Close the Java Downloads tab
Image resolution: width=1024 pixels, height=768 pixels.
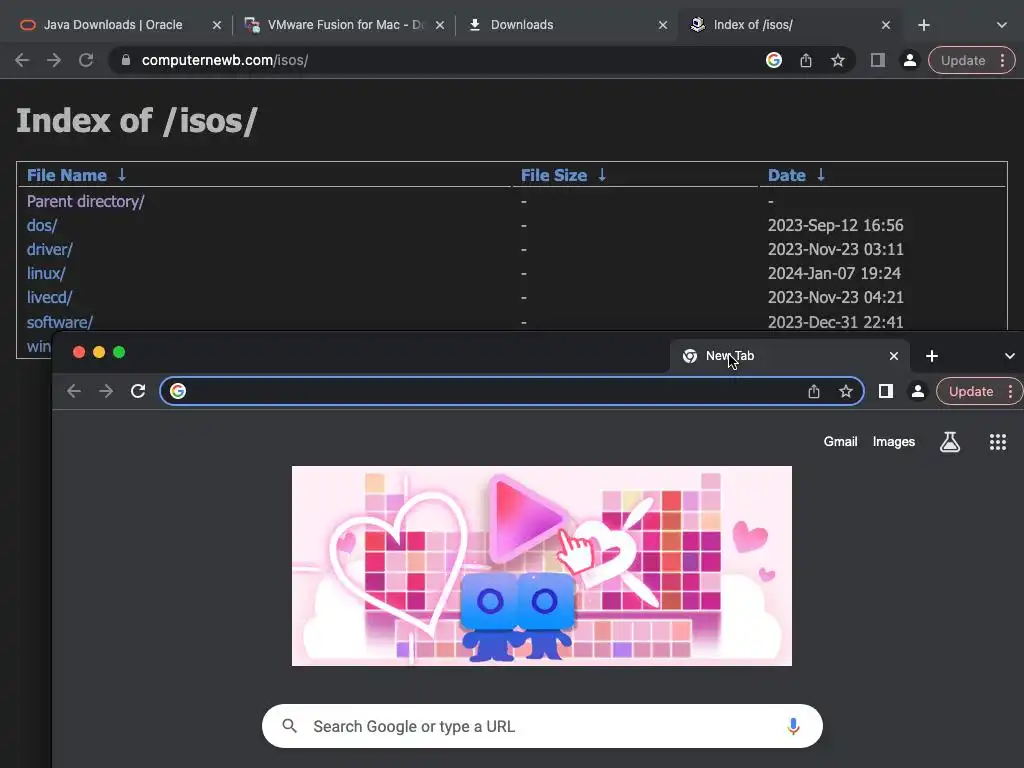tap(217, 25)
